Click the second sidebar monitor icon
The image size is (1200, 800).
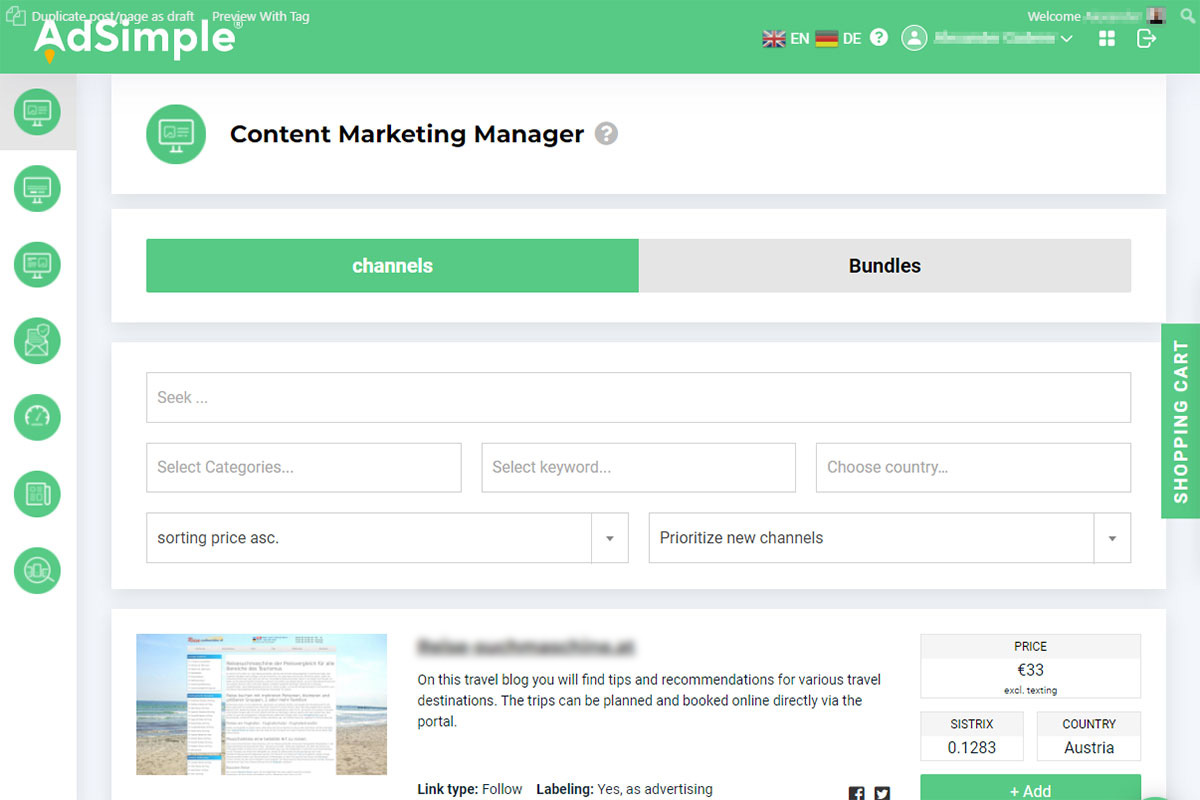coord(37,188)
